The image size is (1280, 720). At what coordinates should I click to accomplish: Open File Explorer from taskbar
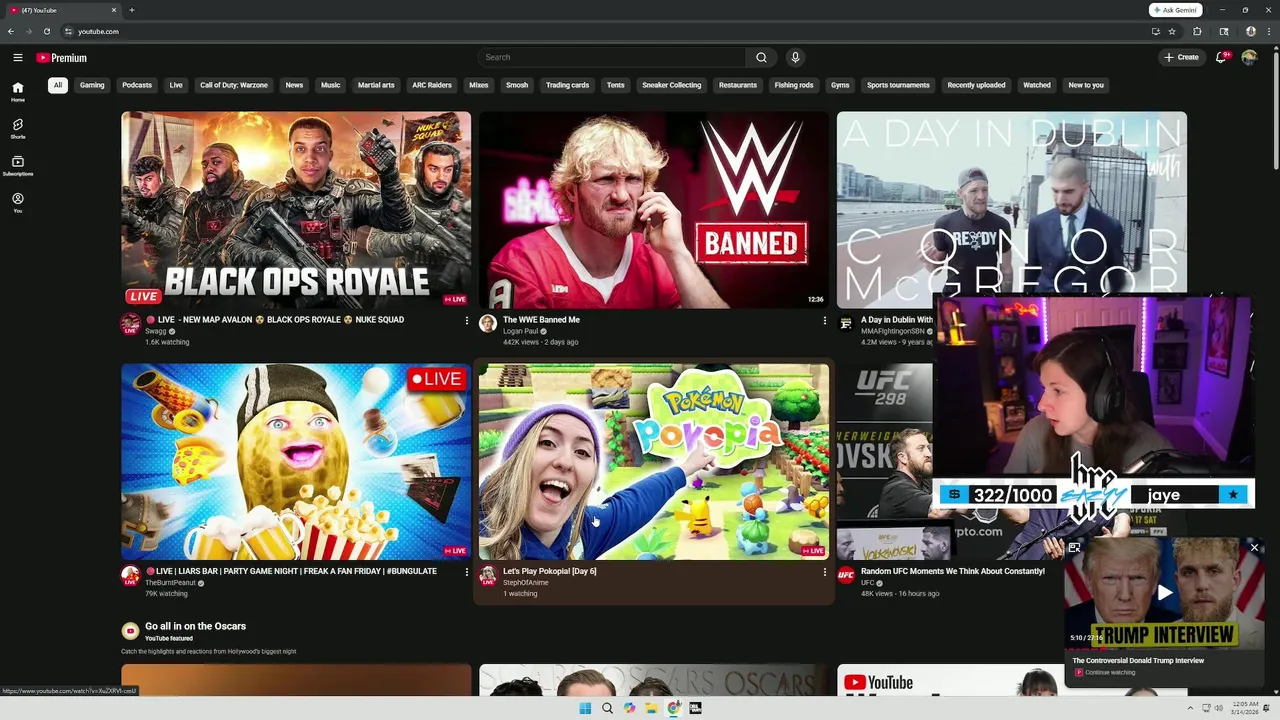pyautogui.click(x=651, y=708)
